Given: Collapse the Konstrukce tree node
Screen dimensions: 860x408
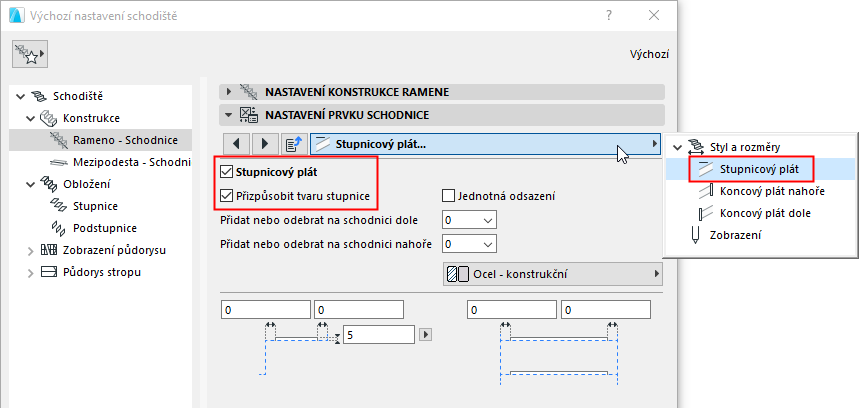Looking at the screenshot, I should [31, 118].
